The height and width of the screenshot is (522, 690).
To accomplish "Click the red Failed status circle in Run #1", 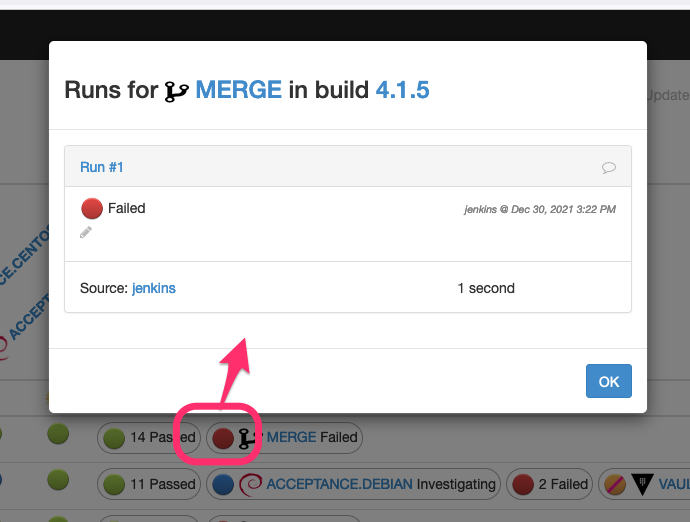I will [92, 208].
